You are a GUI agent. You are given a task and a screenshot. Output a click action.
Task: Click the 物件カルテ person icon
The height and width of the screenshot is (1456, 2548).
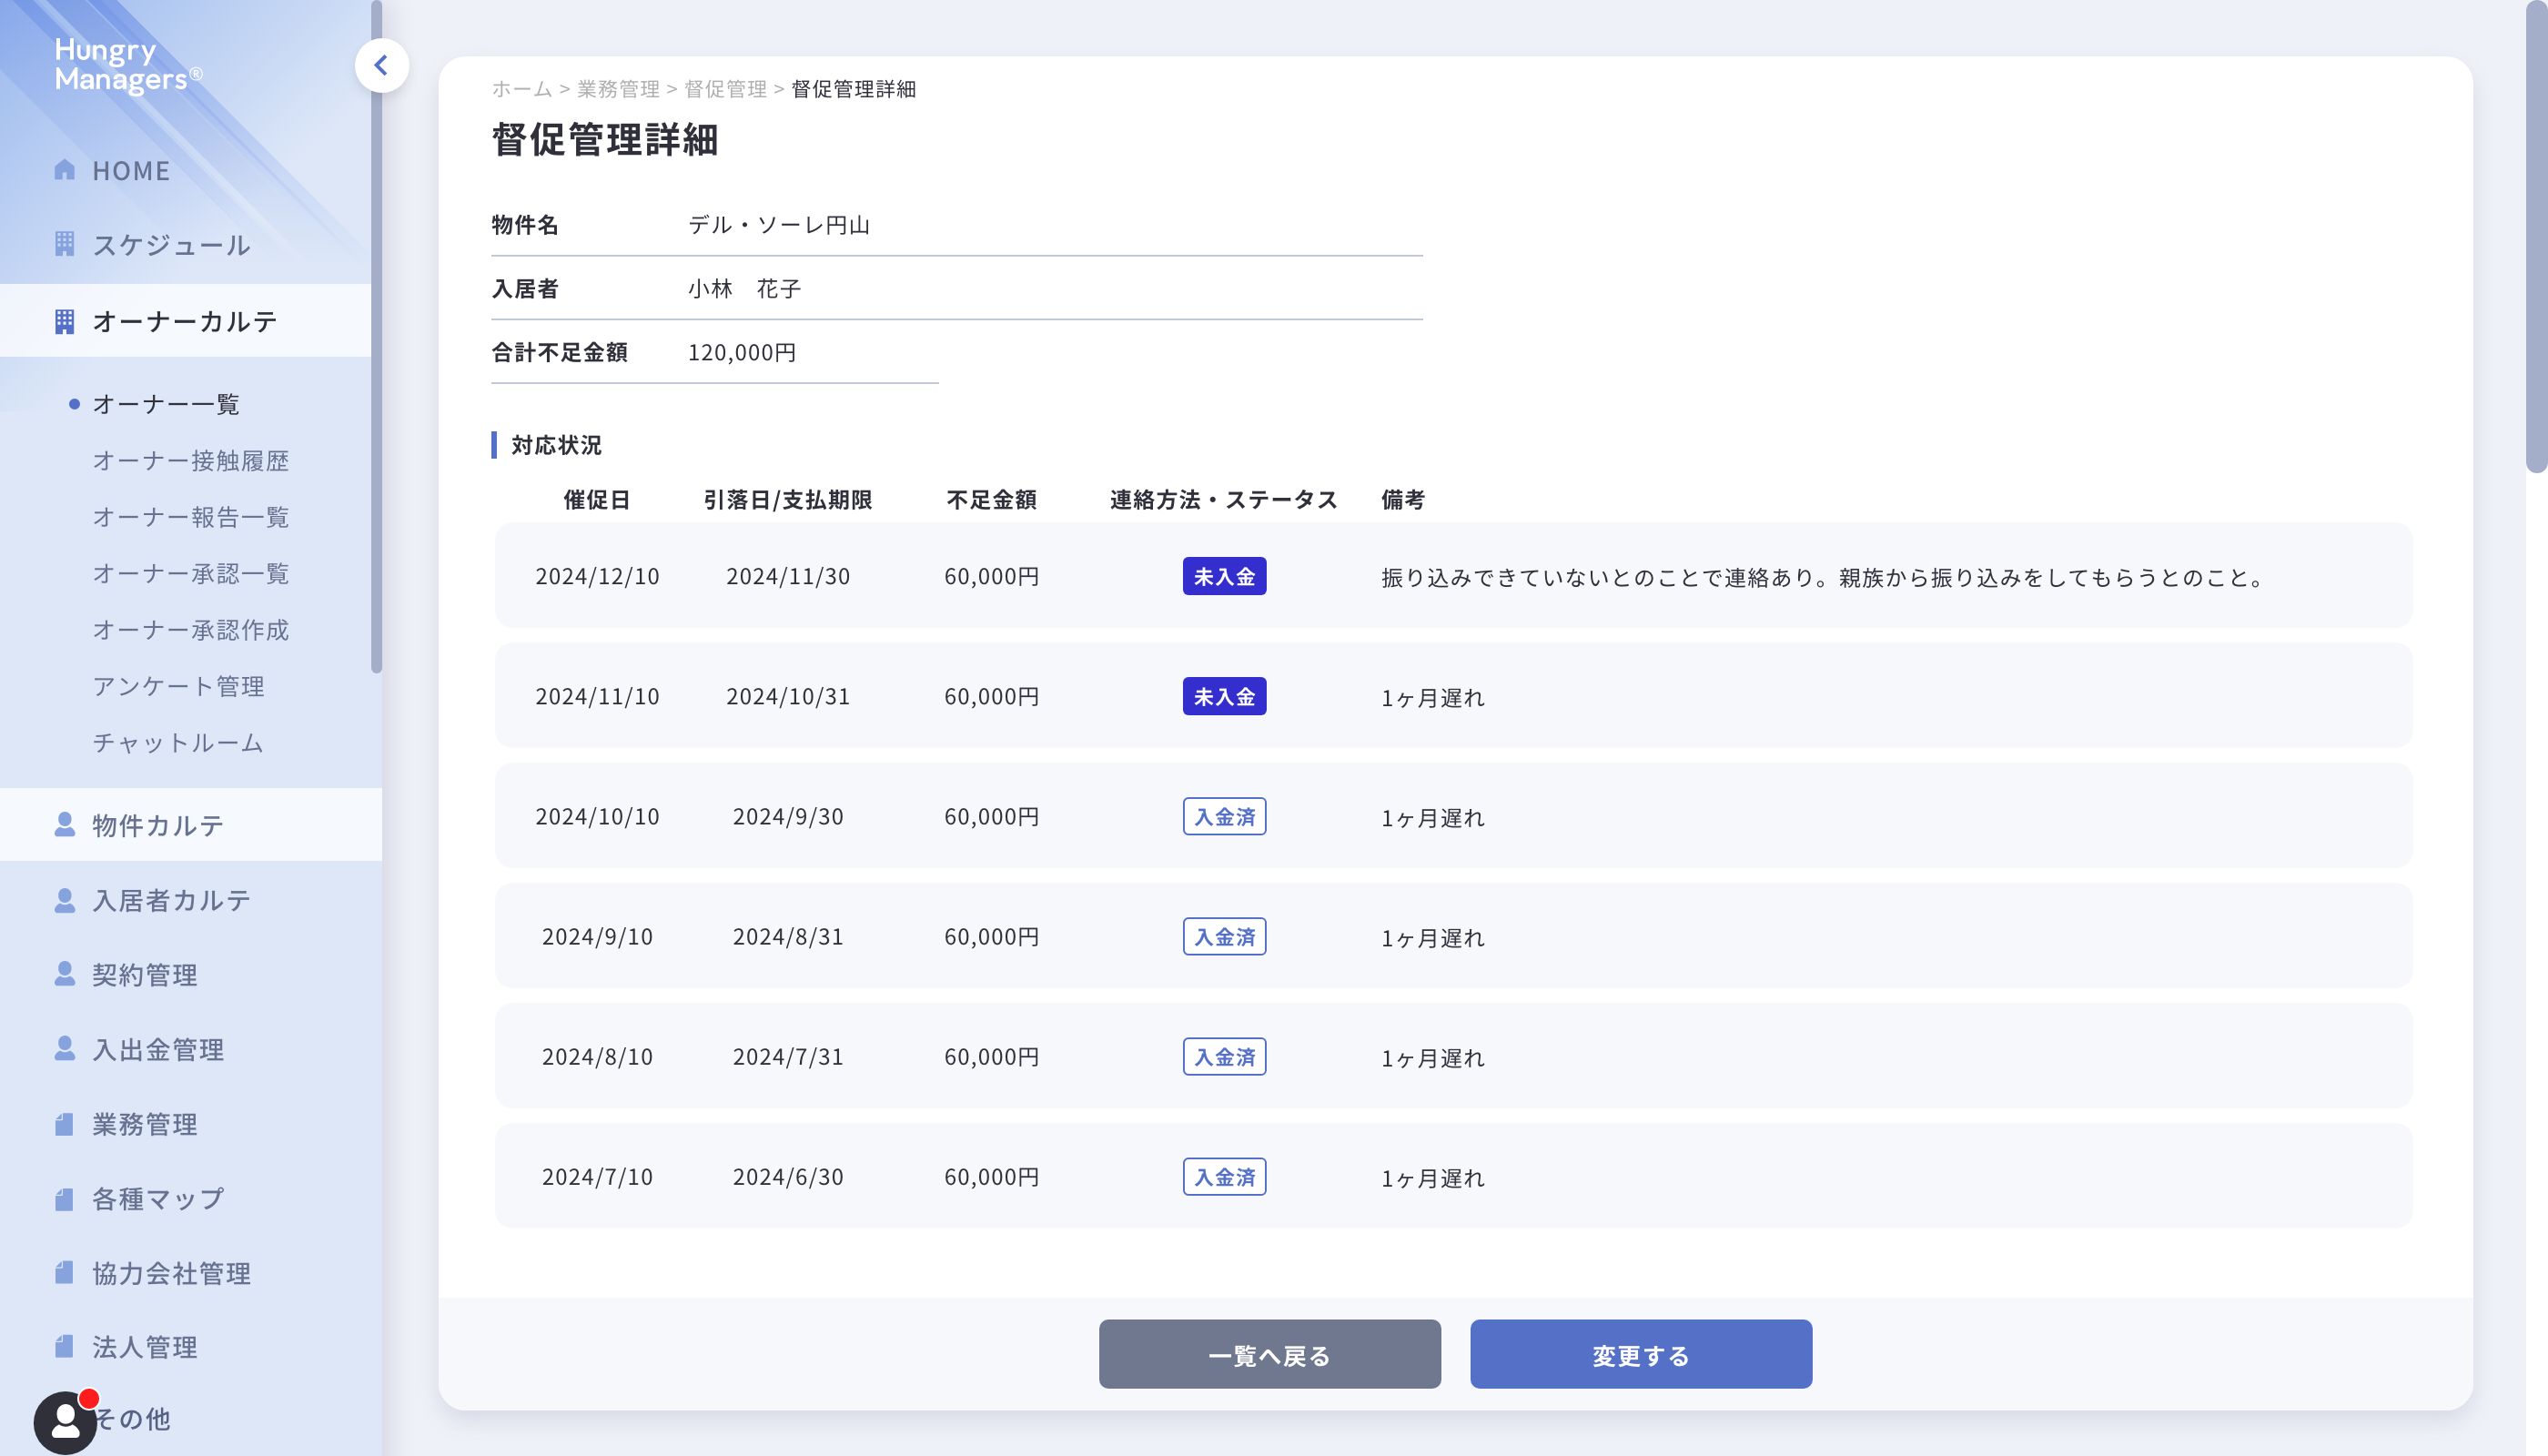click(65, 824)
